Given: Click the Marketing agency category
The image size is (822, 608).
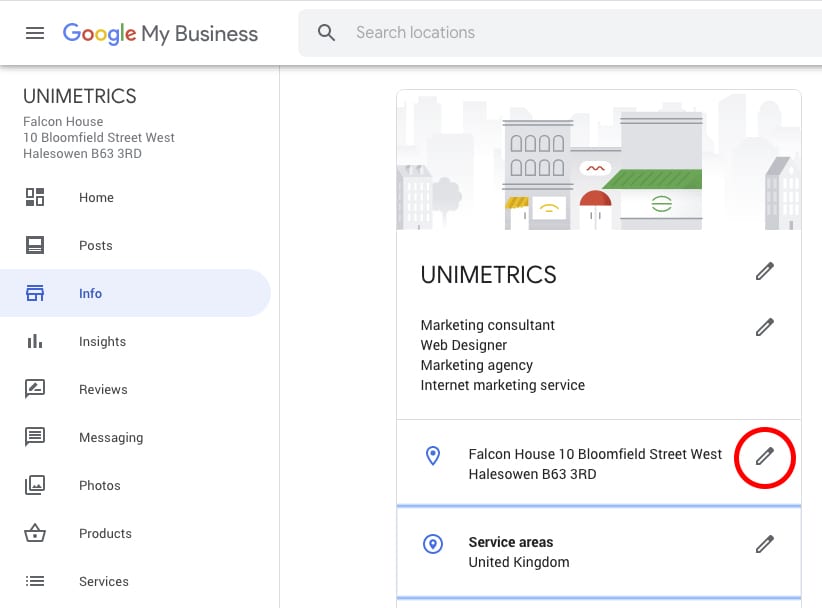Looking at the screenshot, I should pos(477,365).
